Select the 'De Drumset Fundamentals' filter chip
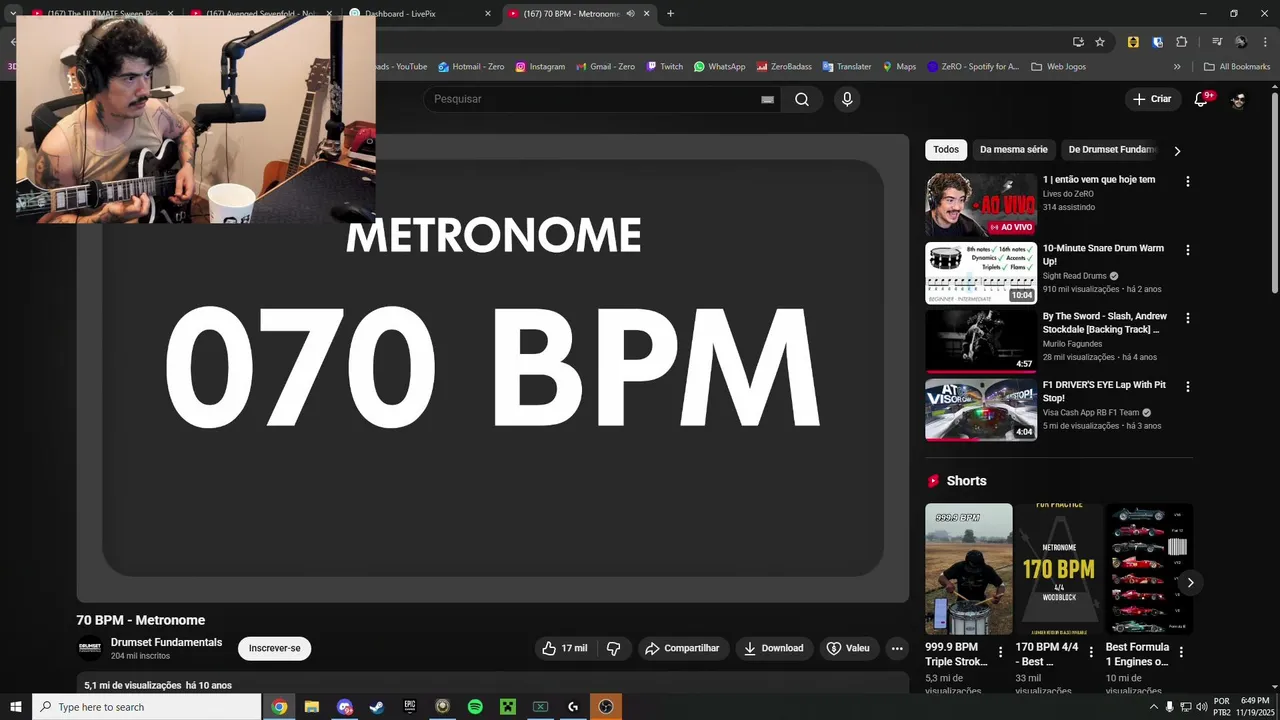This screenshot has height=720, width=1280. coord(1112,150)
